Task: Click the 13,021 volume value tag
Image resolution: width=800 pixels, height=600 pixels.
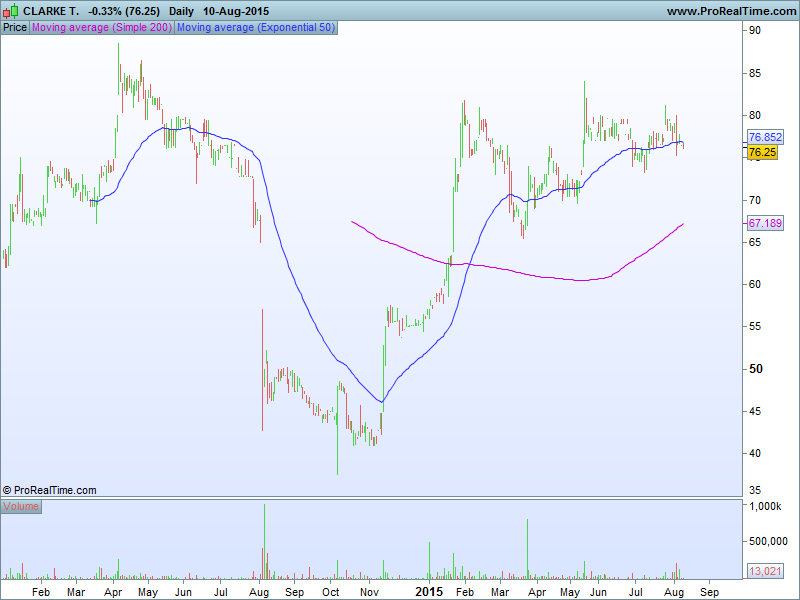Action: (764, 571)
